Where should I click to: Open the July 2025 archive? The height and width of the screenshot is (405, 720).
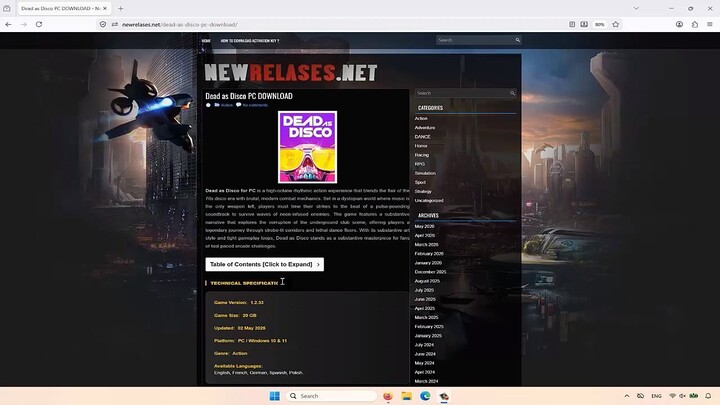click(424, 290)
